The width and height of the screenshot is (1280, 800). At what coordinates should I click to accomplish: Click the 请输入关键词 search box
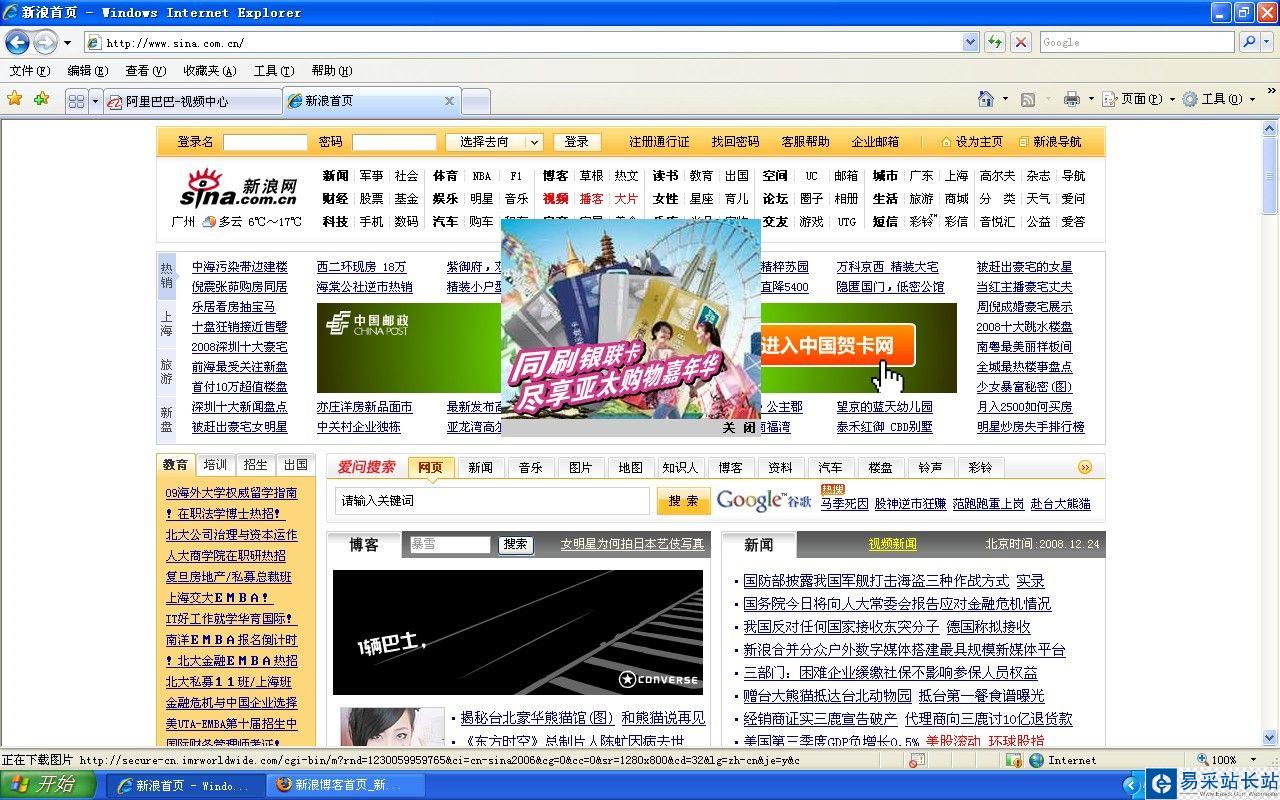tap(492, 501)
